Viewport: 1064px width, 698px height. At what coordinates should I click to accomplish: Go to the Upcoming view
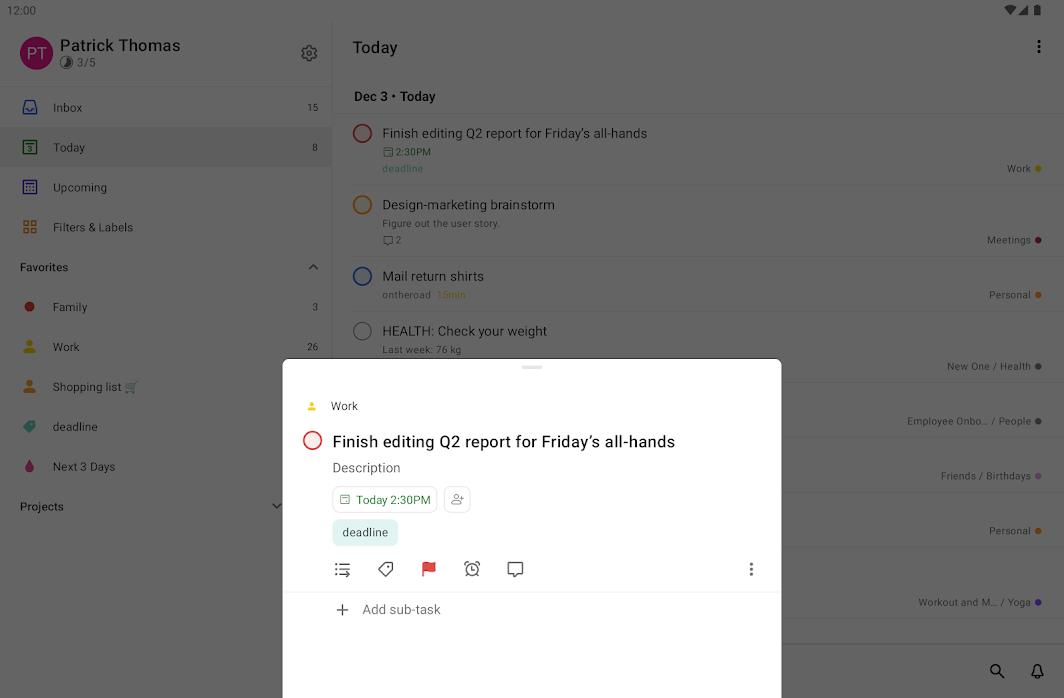click(80, 187)
